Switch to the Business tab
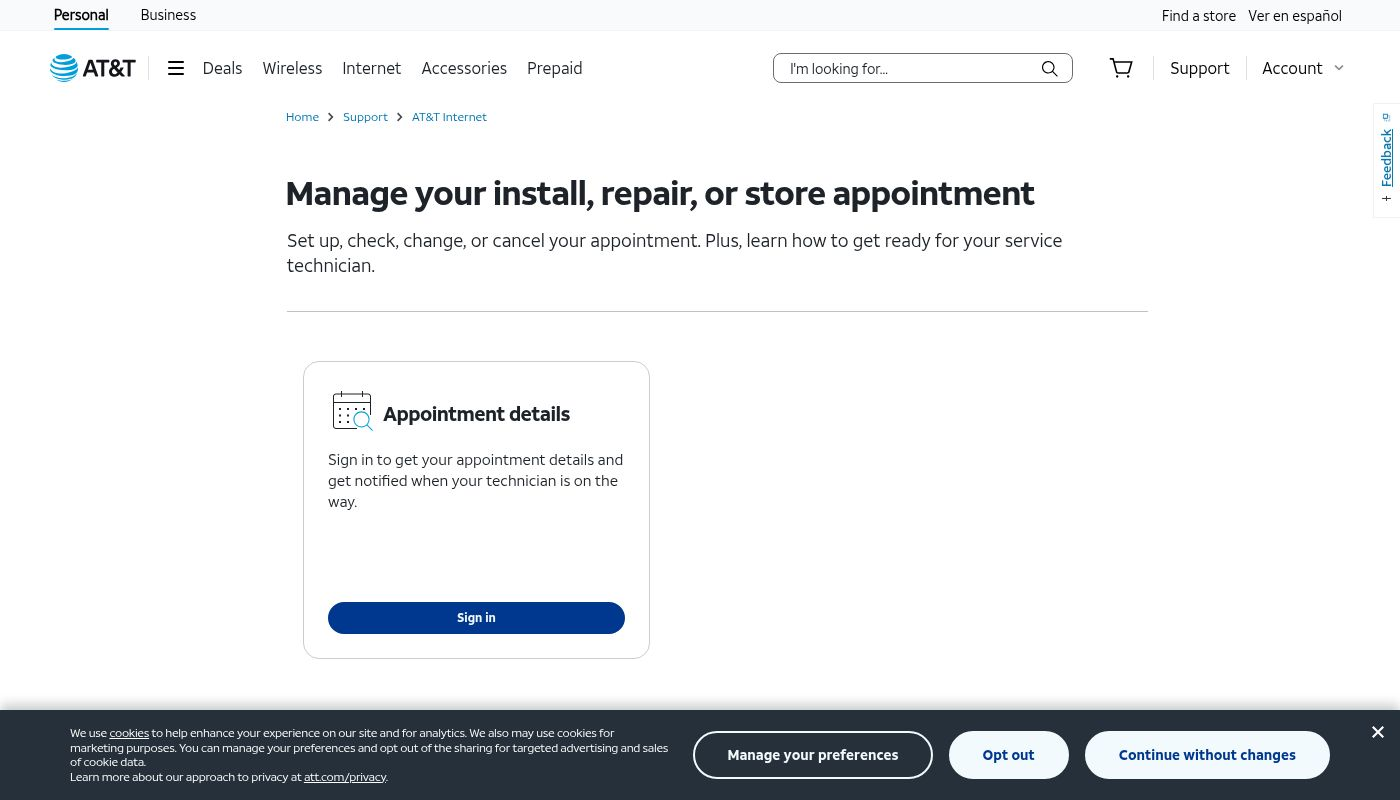This screenshot has width=1400, height=800. 168,15
